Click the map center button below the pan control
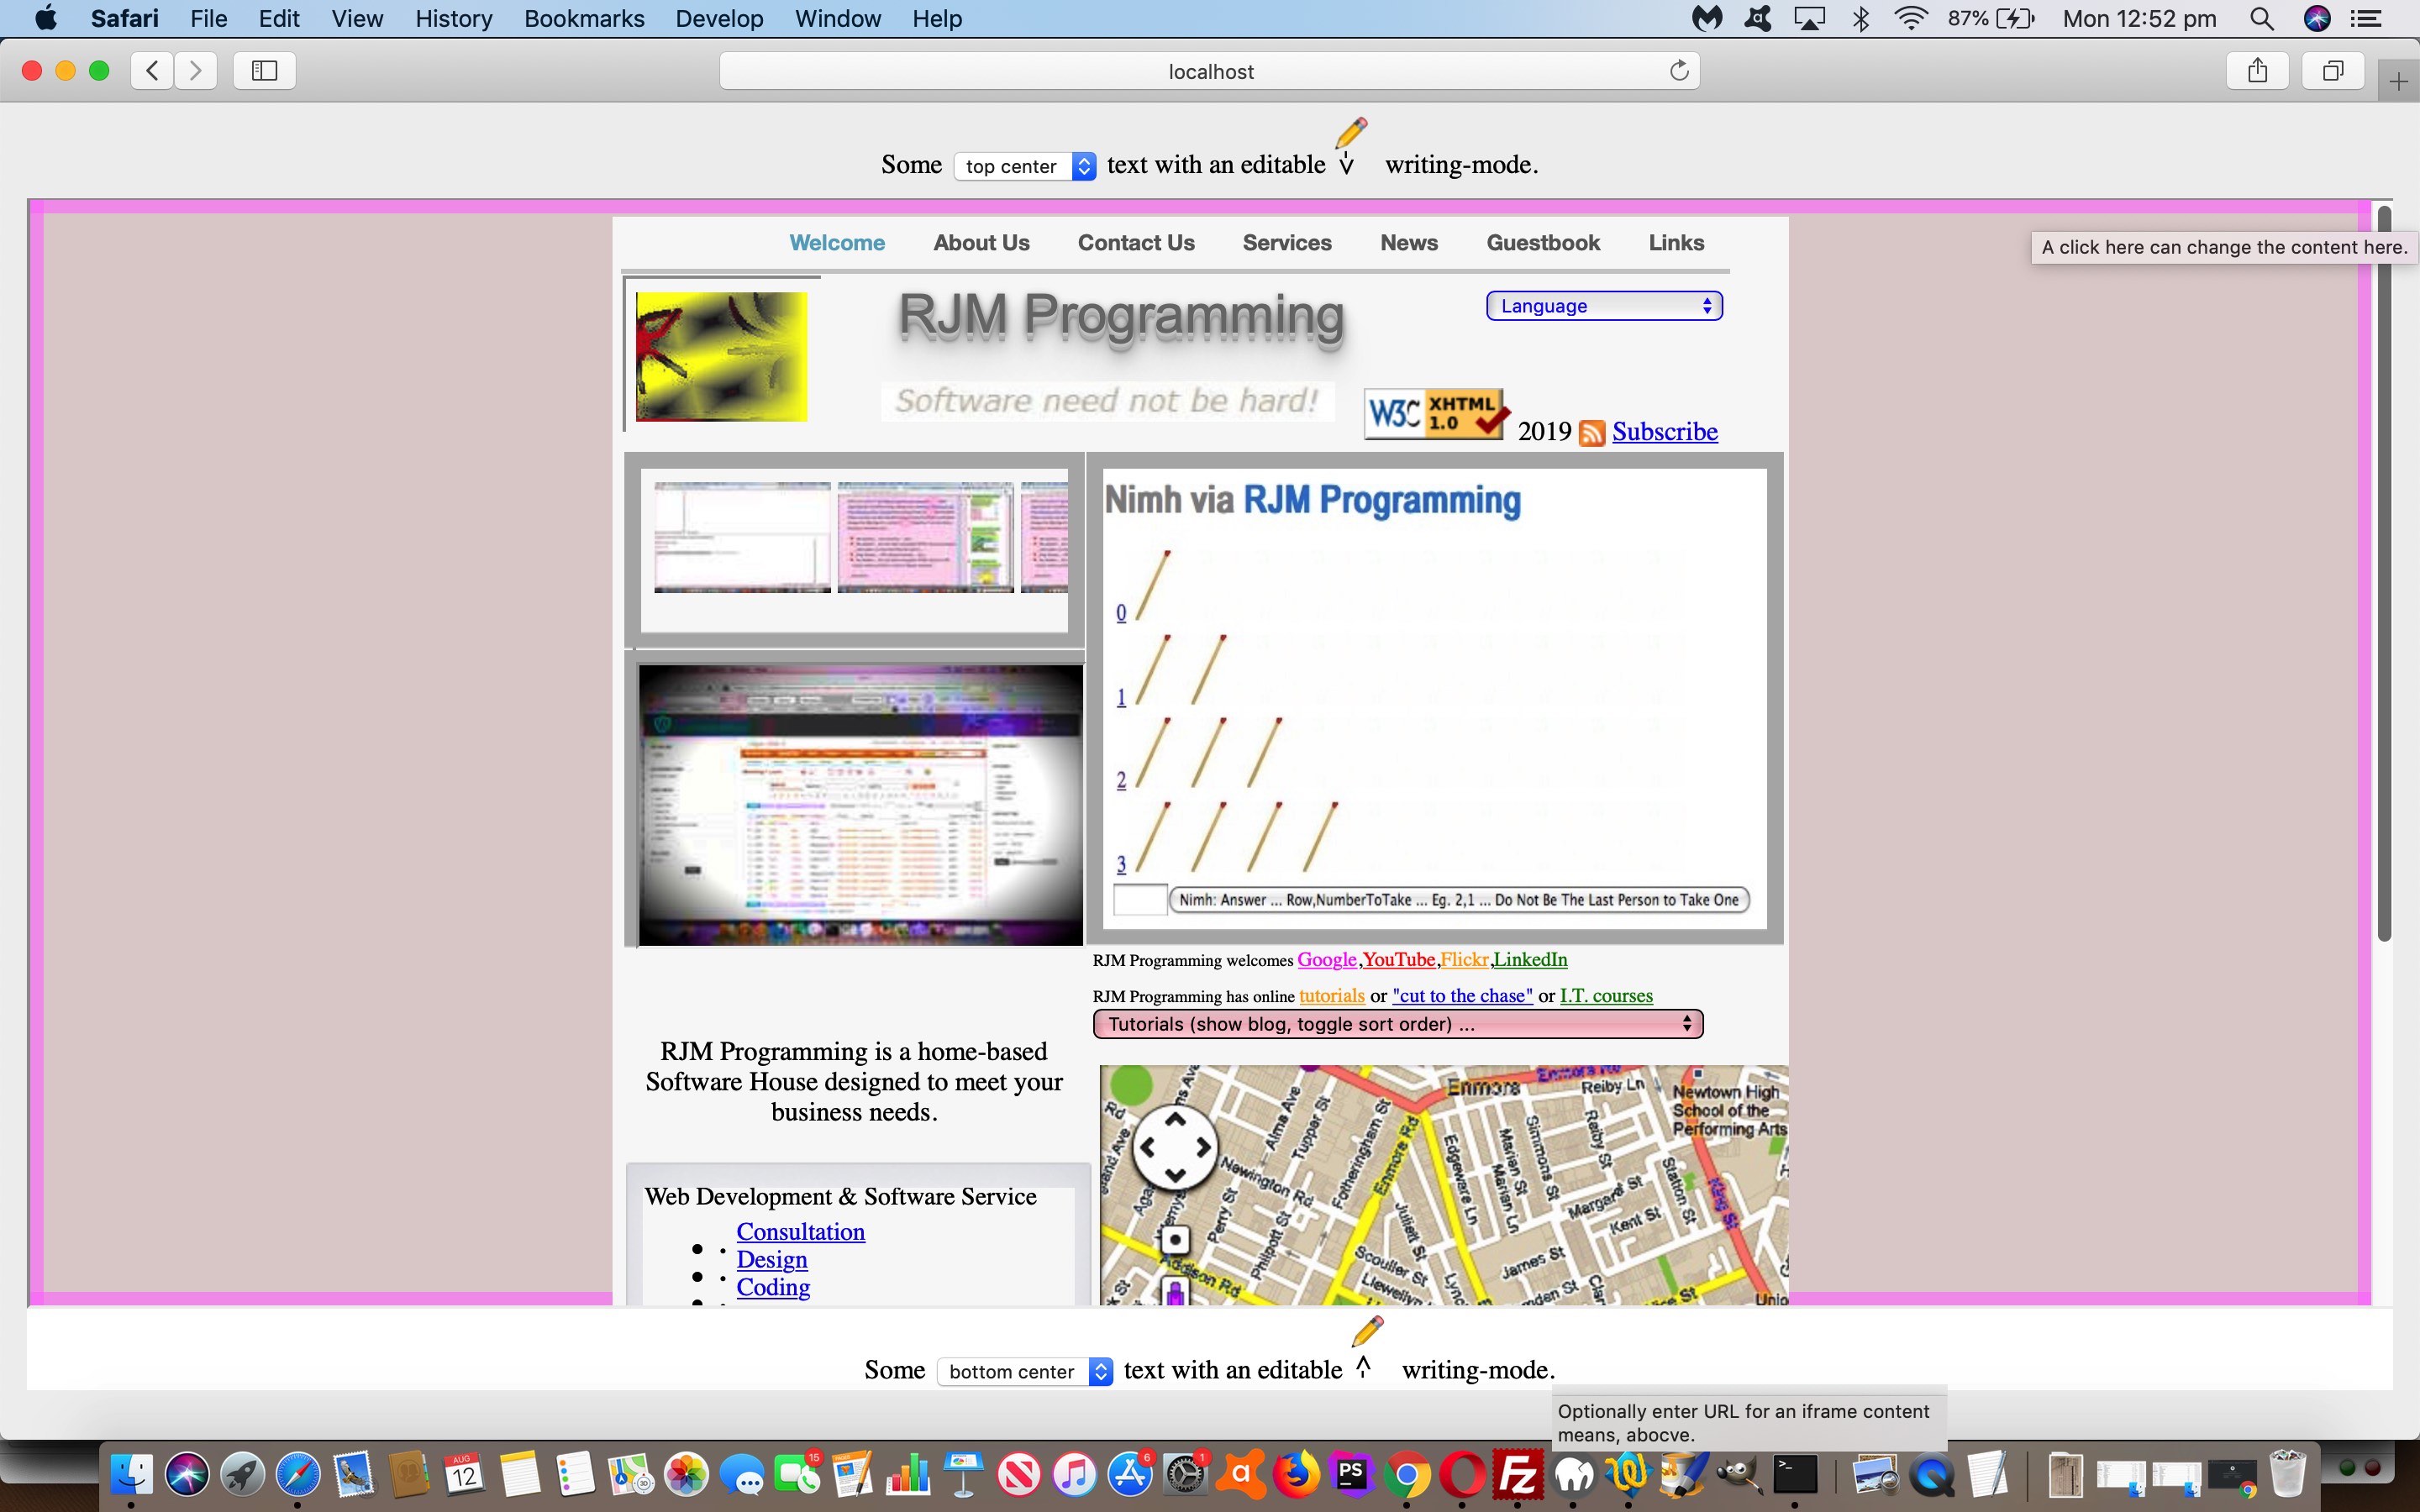 1175,1240
